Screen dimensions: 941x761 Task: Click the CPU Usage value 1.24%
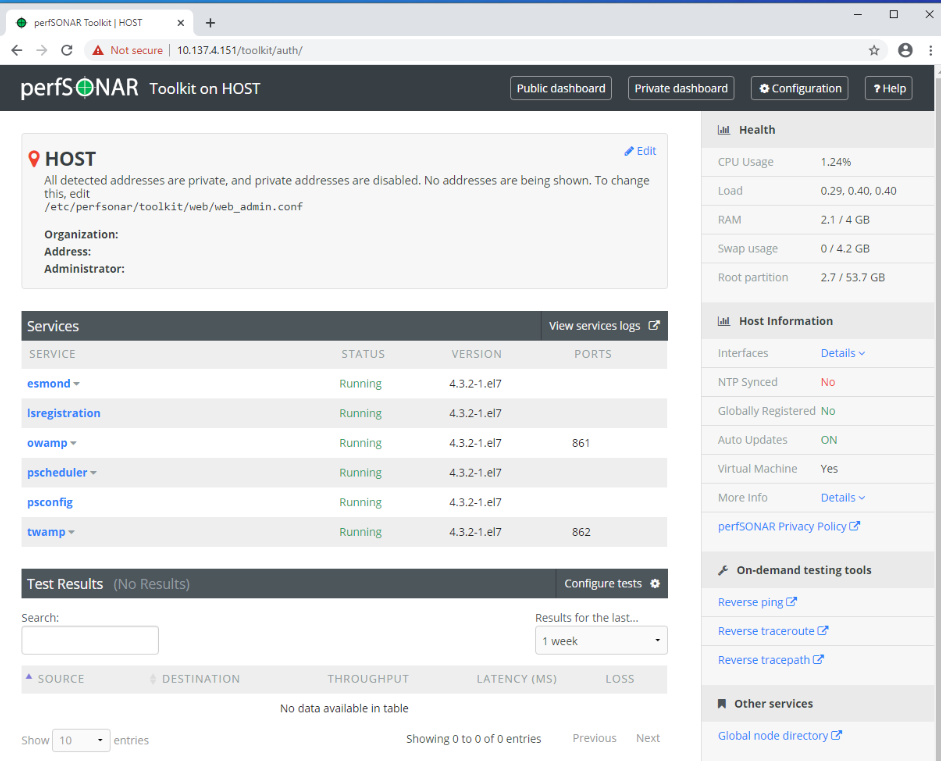835,162
